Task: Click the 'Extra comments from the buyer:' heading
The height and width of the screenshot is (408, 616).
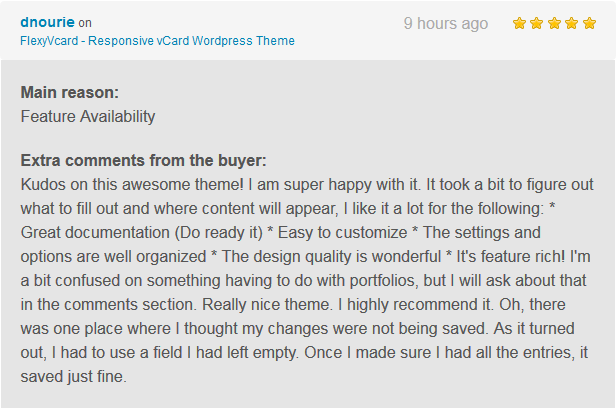Action: pyautogui.click(x=143, y=161)
